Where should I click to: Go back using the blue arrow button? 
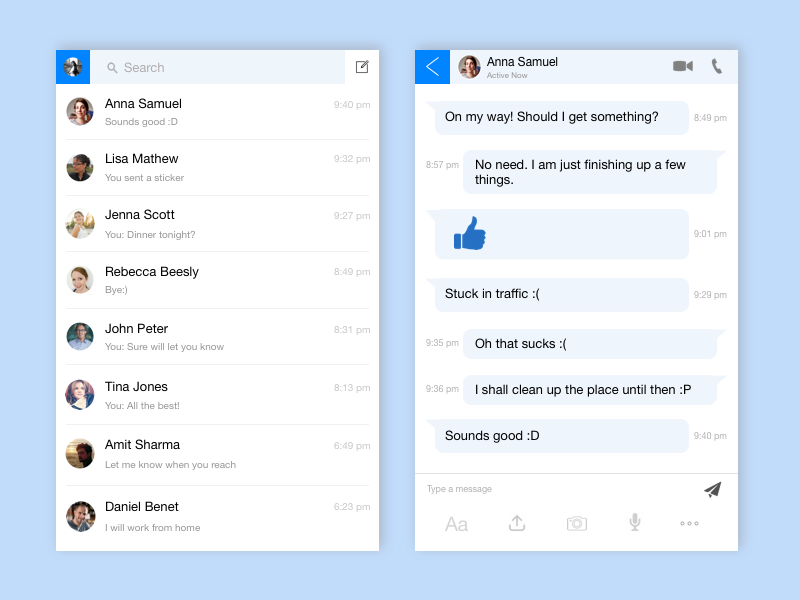coord(432,67)
